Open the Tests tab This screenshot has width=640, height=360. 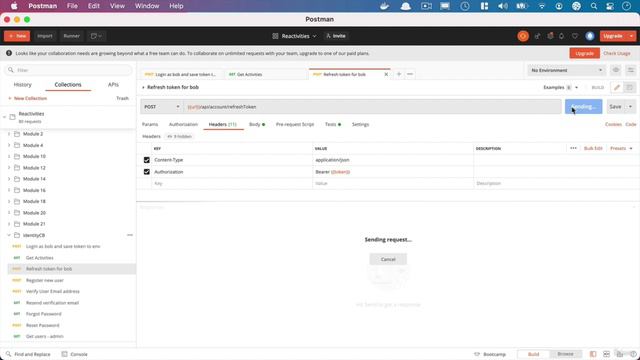[333, 124]
